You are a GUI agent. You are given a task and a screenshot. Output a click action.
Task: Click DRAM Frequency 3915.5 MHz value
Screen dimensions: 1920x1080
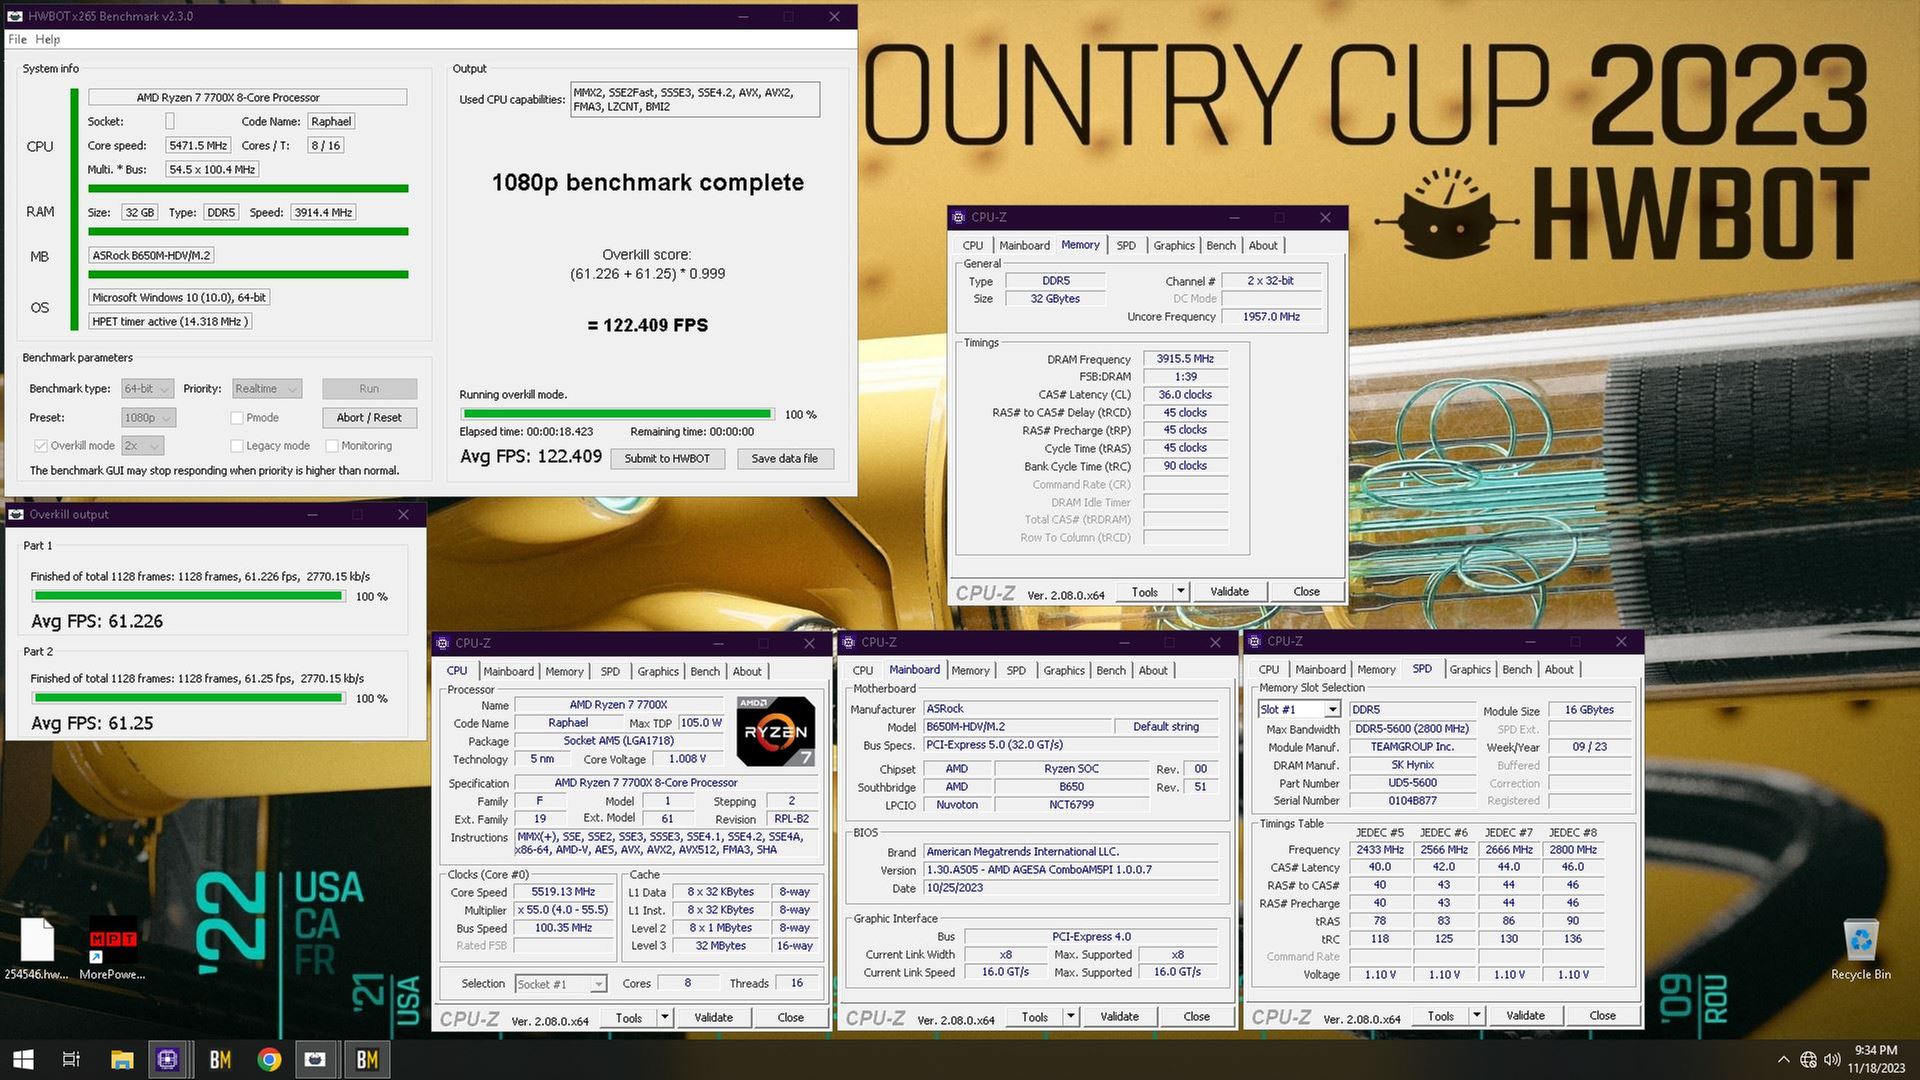tap(1185, 359)
